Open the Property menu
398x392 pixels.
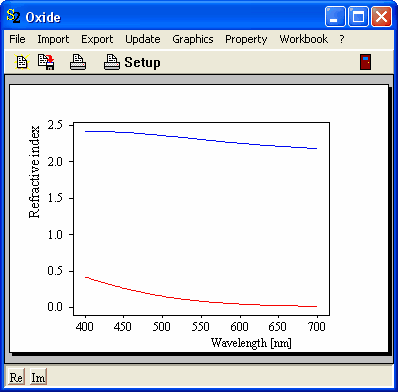(x=246, y=39)
